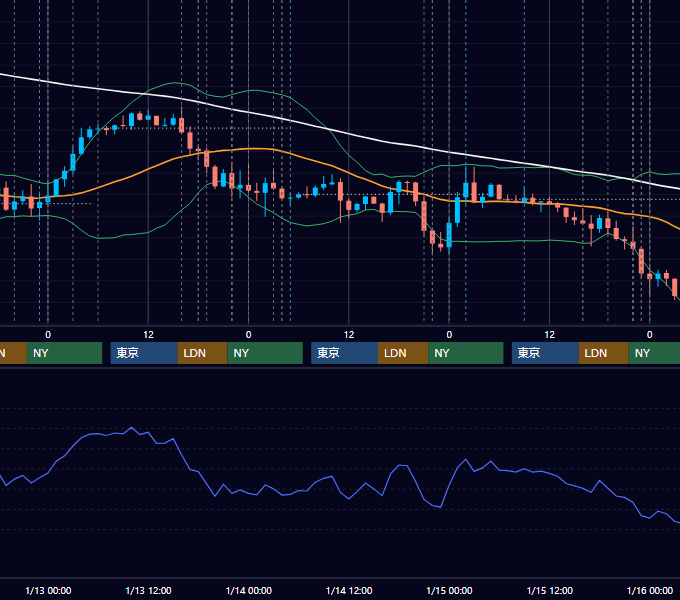680x600 pixels.
Task: Select the NY session block above 1/15 00:00
Action: (x=466, y=353)
